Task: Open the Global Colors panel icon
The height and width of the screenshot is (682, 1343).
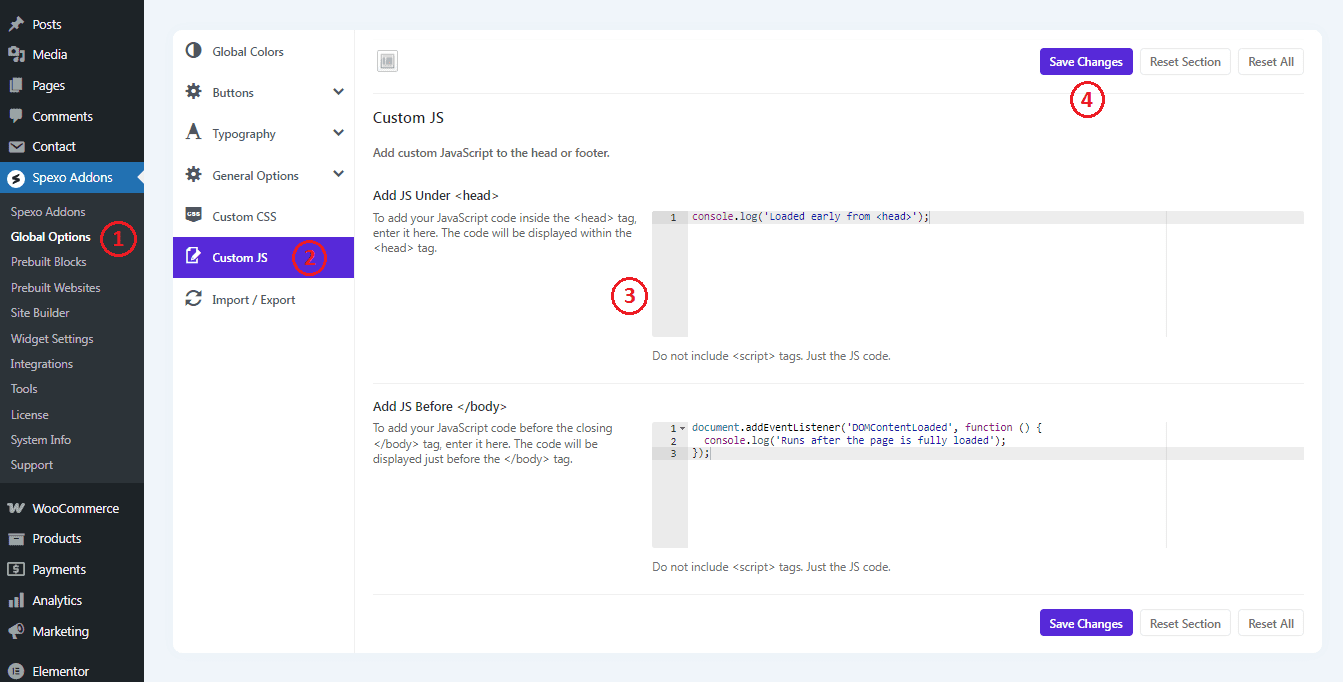Action: pos(194,51)
